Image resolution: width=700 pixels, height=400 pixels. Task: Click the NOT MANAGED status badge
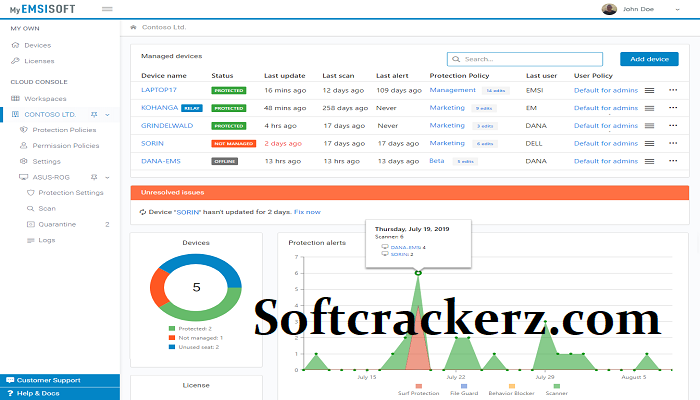(233, 144)
